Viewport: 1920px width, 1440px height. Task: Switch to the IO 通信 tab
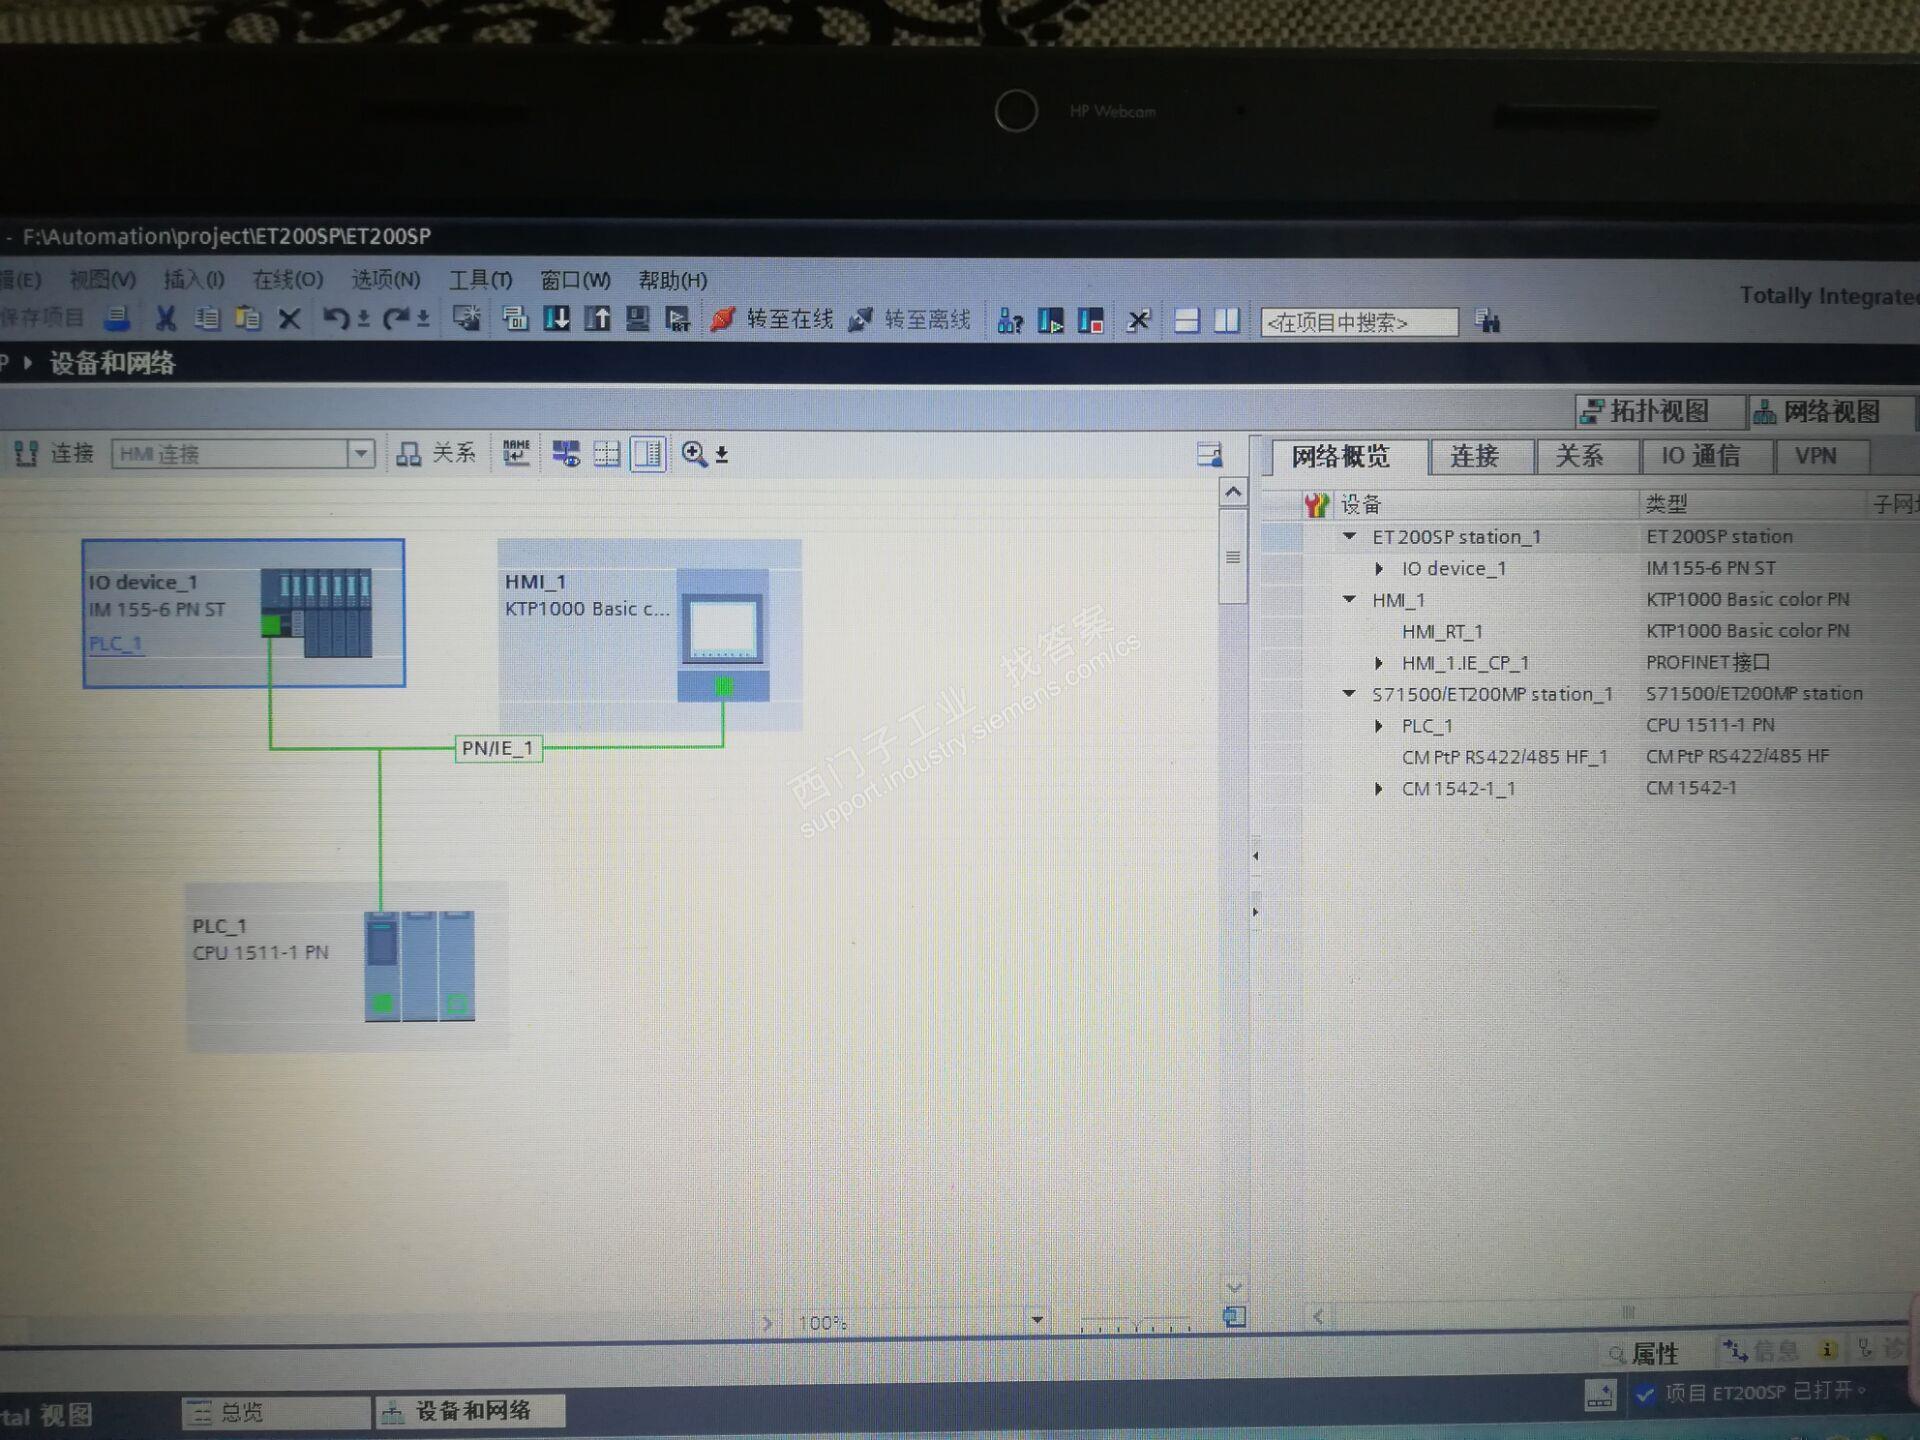[1701, 457]
